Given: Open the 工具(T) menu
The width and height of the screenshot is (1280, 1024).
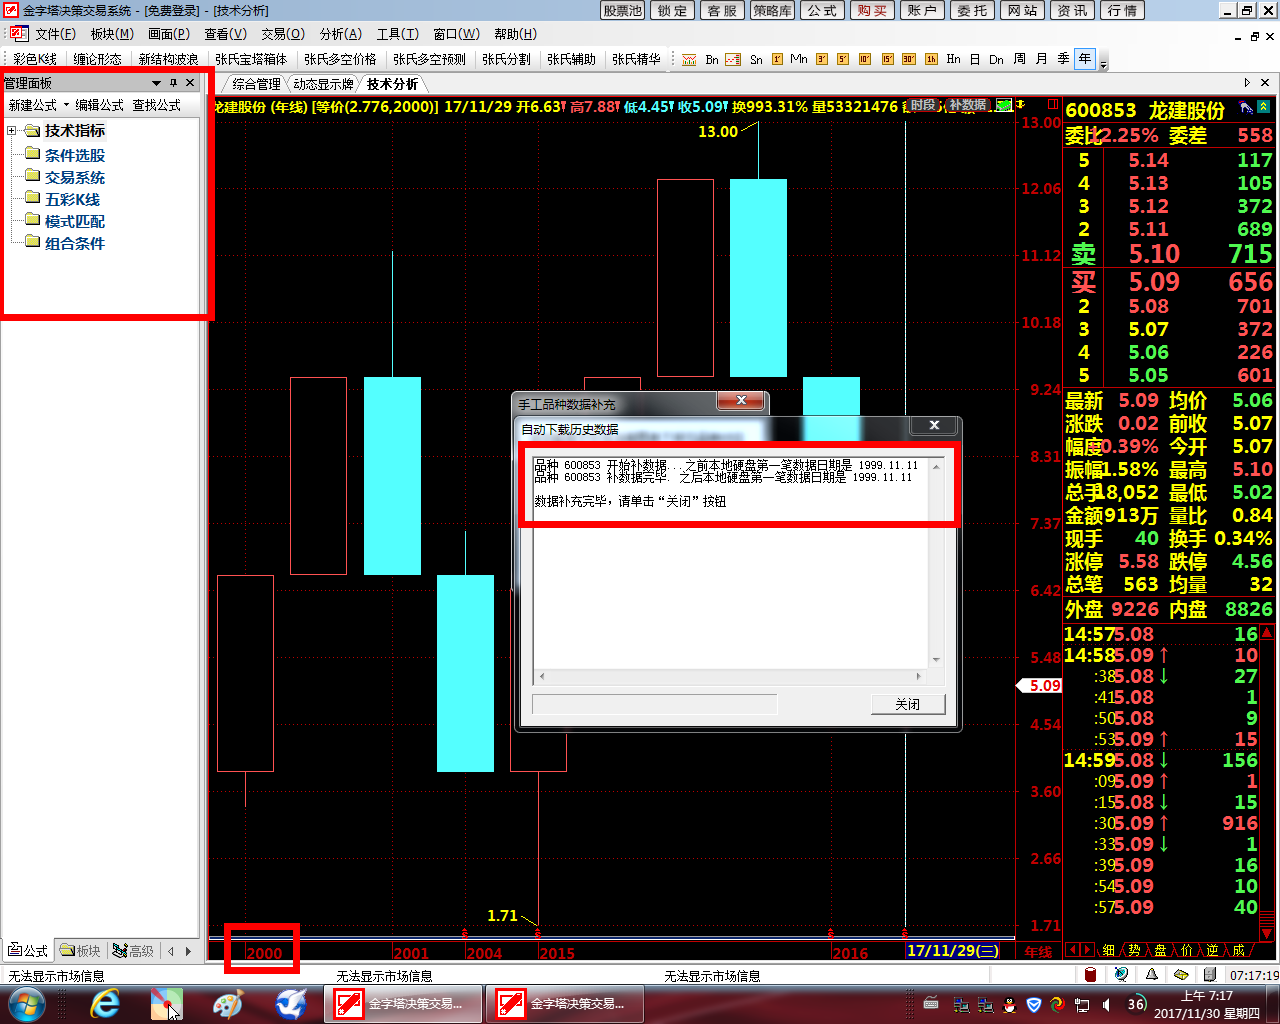Looking at the screenshot, I should coord(397,34).
